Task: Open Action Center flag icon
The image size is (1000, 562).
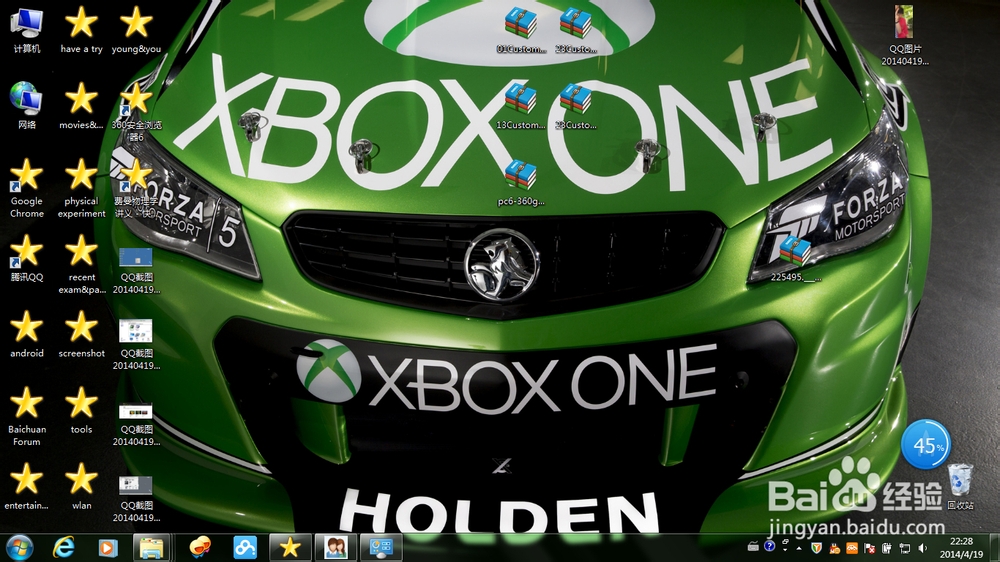Action: (x=869, y=548)
